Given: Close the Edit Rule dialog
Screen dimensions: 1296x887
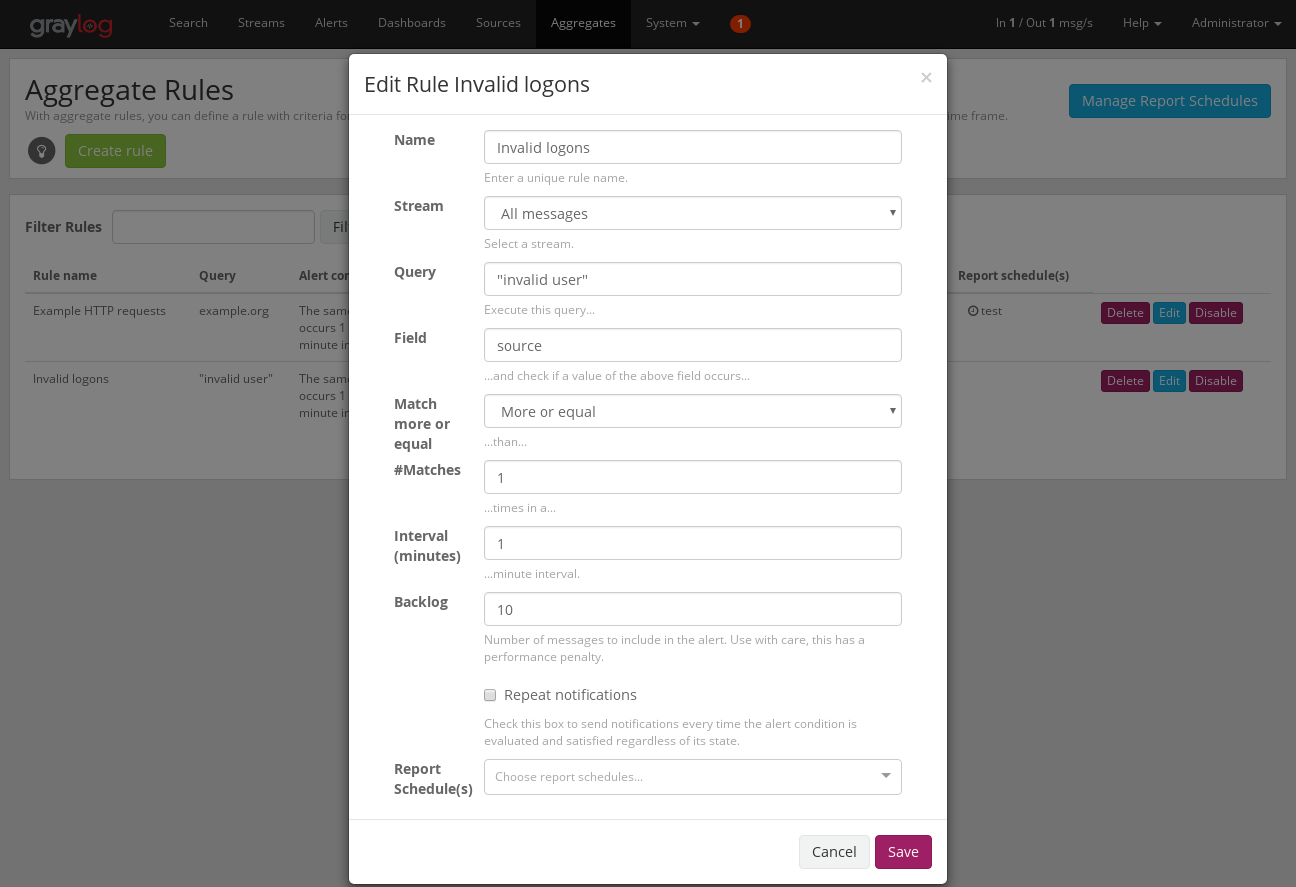Looking at the screenshot, I should (x=926, y=78).
